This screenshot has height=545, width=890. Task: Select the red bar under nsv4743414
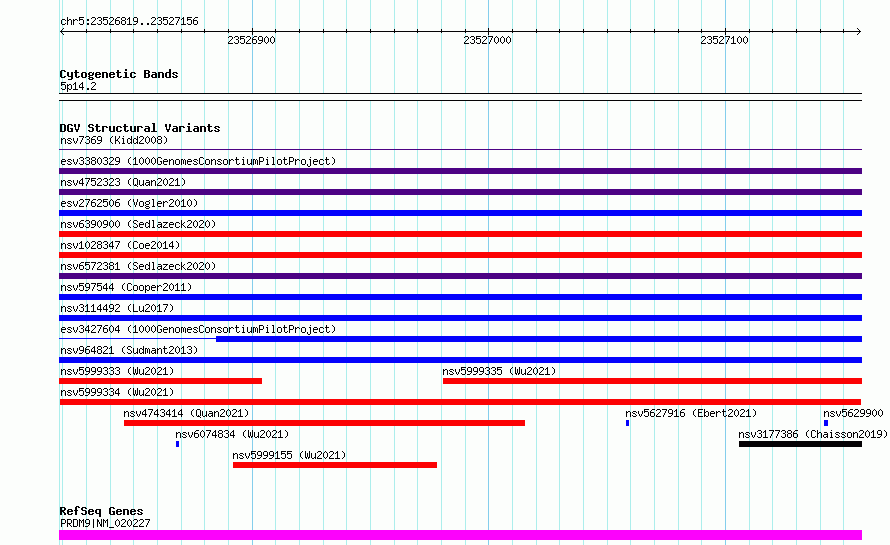[x=324, y=423]
